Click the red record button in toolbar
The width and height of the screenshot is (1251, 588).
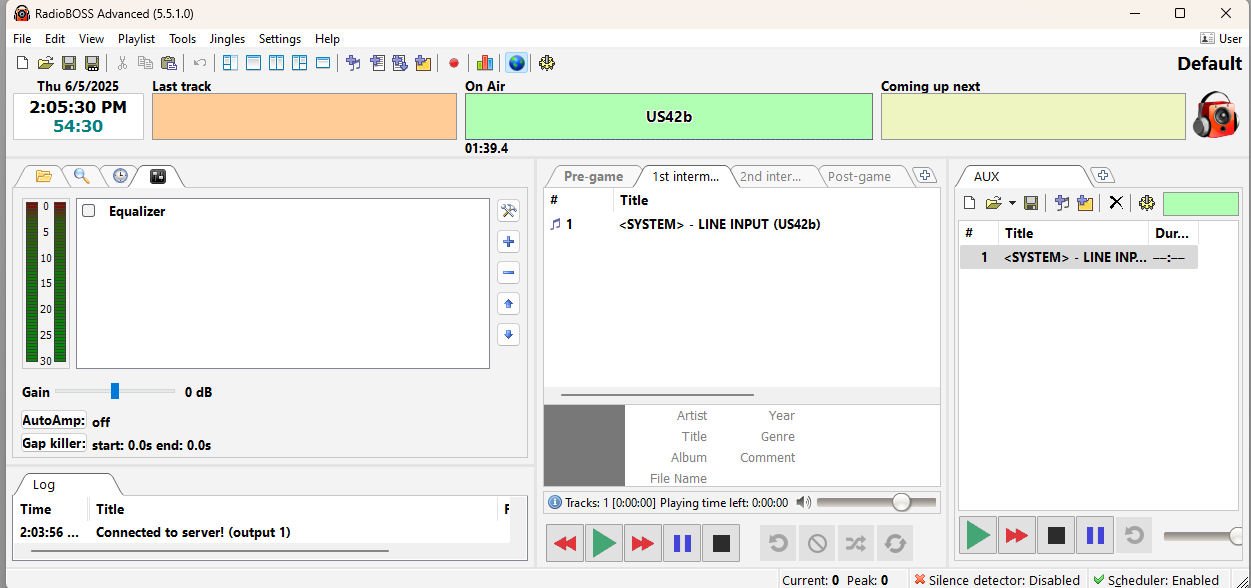[453, 63]
